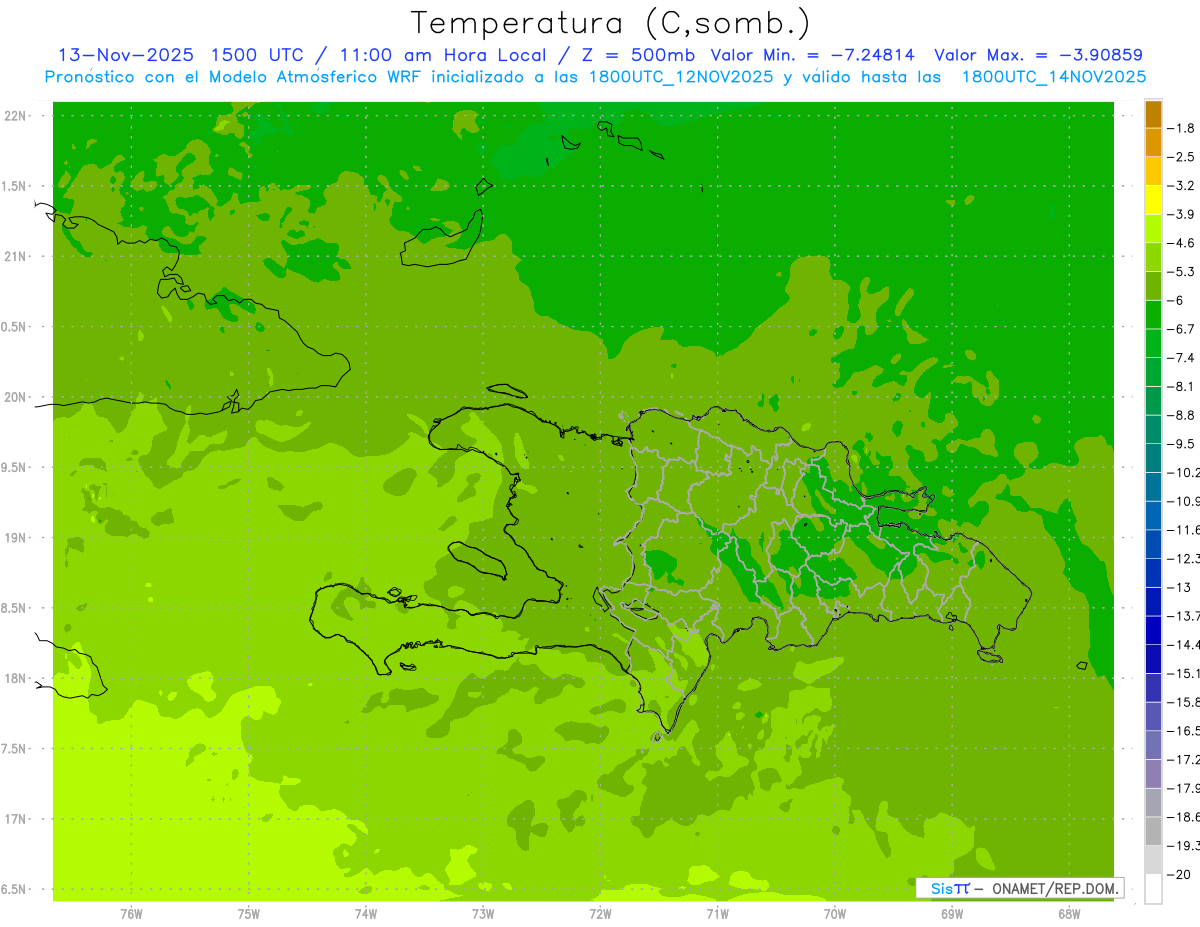Click the "-6.7" colorbar label
Screen dimensions: 1200x927
point(1181,329)
